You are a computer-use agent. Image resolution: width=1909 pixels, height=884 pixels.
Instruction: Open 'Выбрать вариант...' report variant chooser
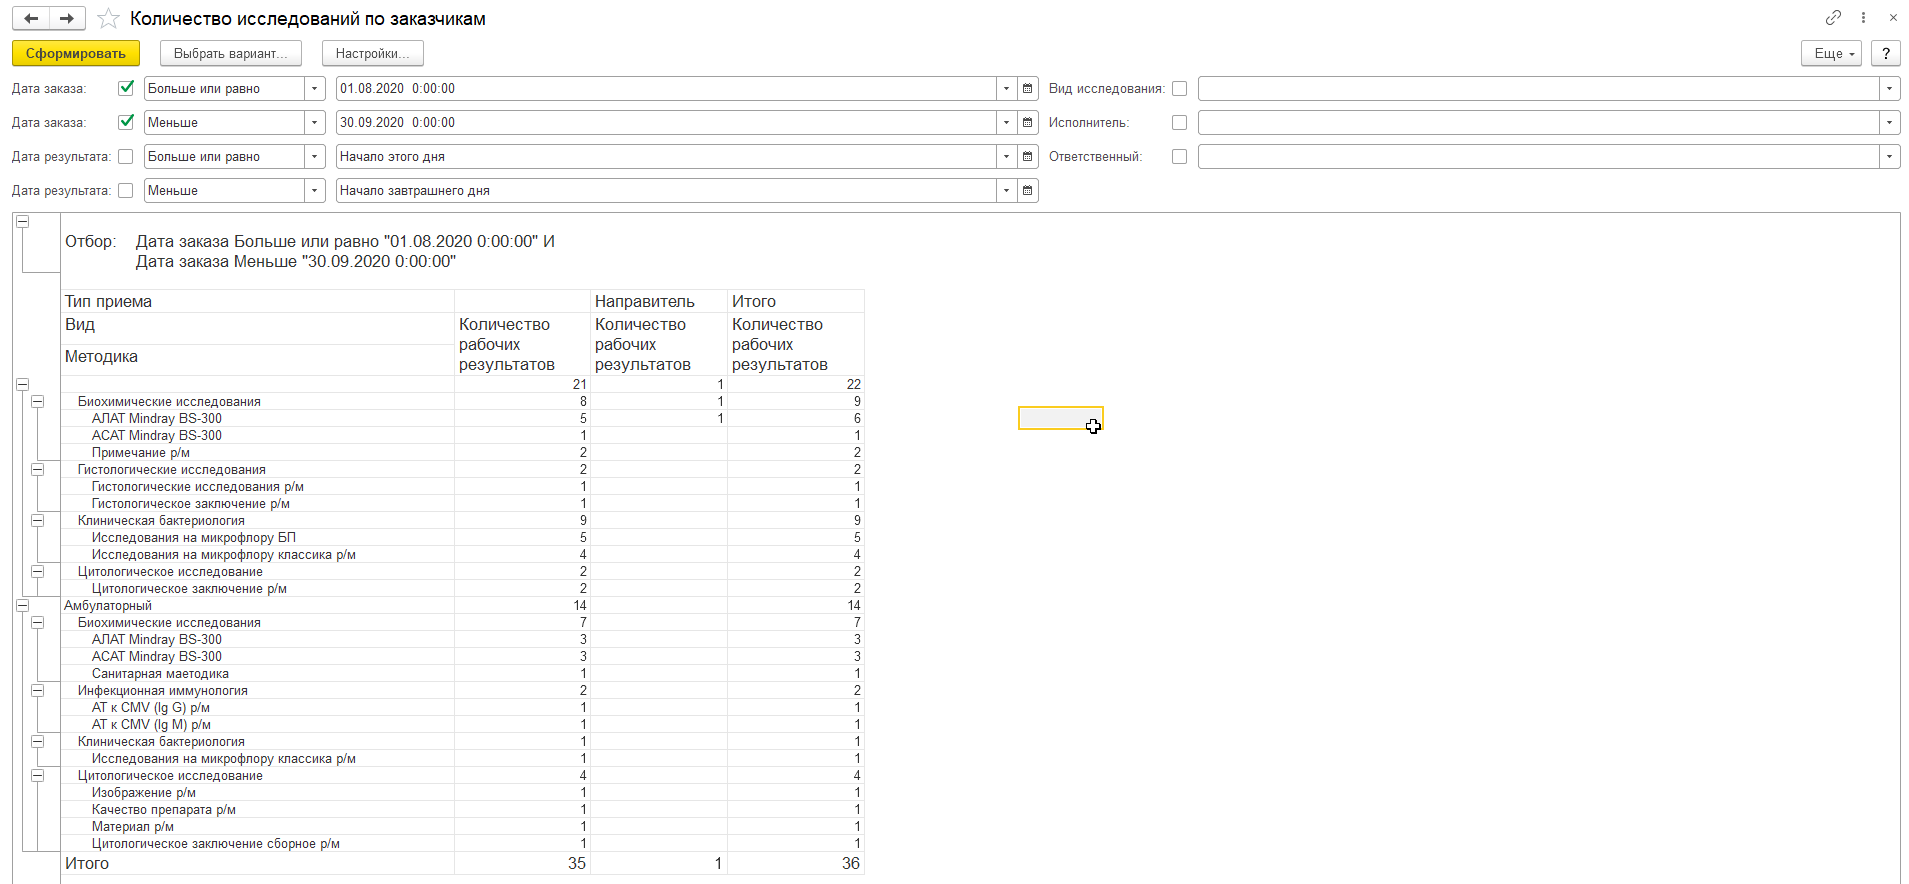(230, 54)
